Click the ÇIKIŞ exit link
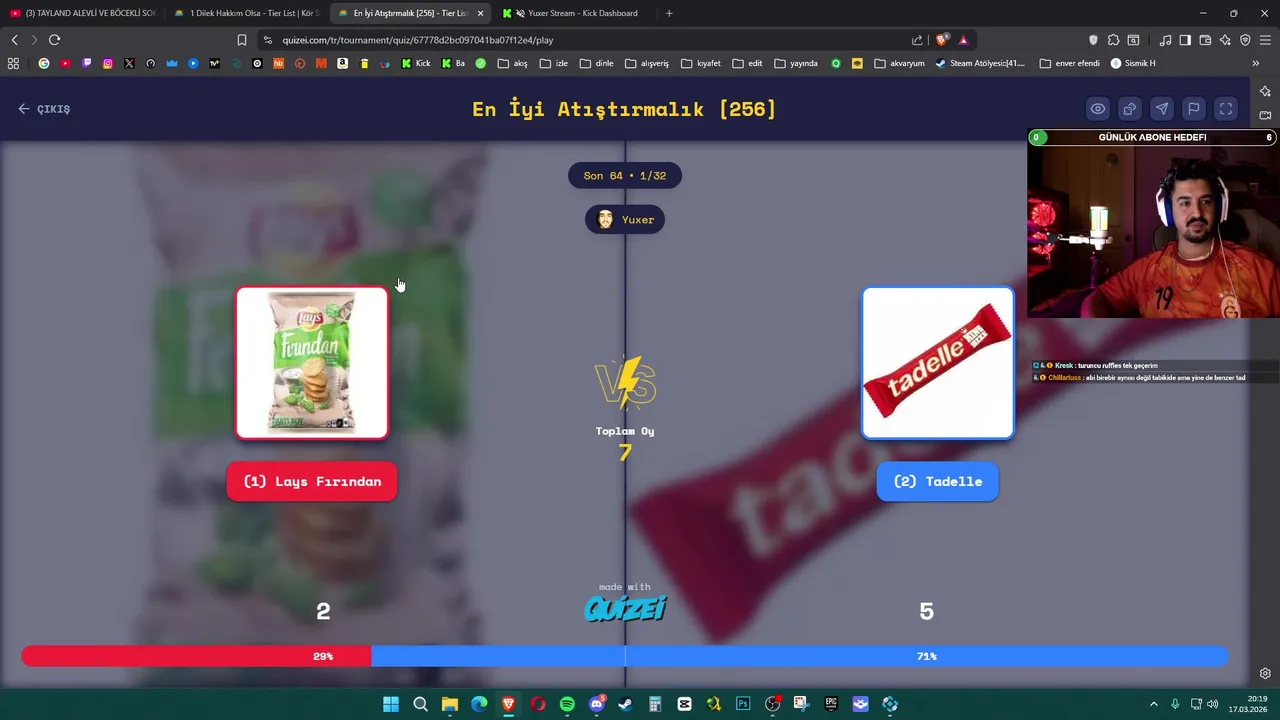Viewport: 1280px width, 720px height. 44,109
